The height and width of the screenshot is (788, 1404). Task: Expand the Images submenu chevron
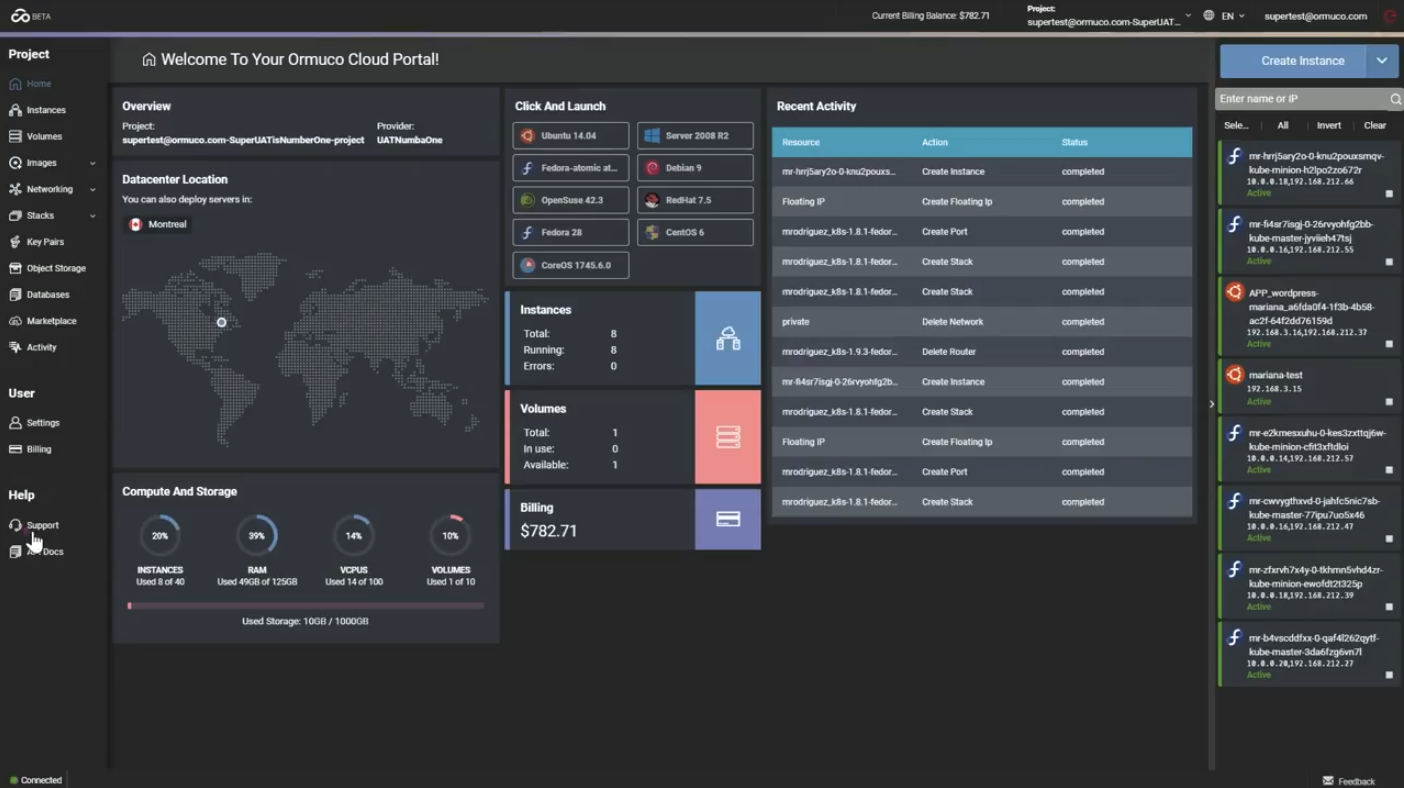tap(93, 163)
